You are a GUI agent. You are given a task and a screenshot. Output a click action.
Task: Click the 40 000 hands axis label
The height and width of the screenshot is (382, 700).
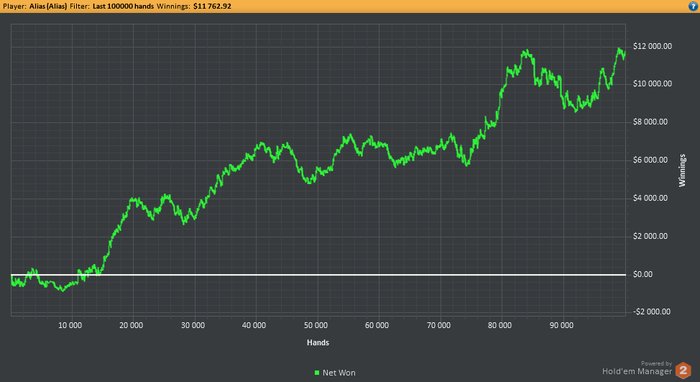[254, 325]
